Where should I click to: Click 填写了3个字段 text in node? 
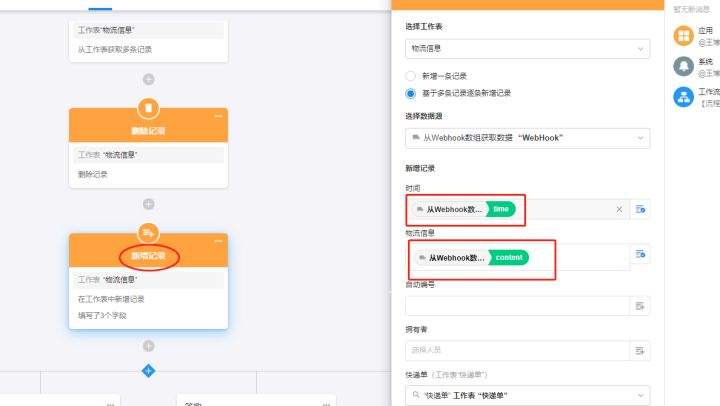[x=102, y=316]
